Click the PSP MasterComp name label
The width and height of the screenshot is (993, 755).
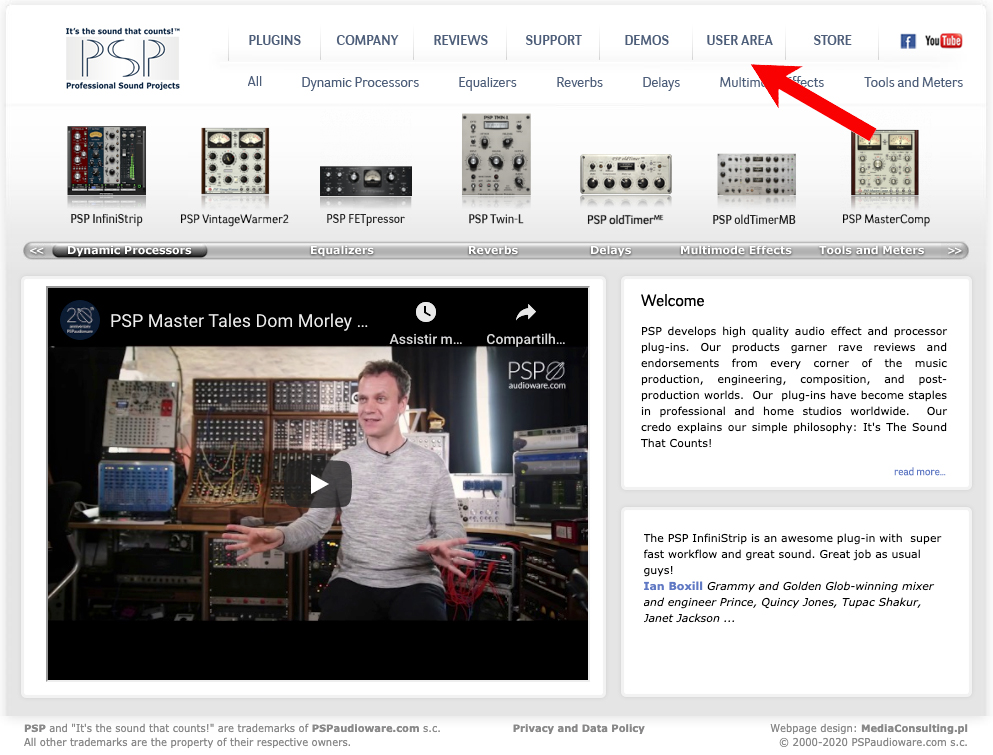pyautogui.click(x=886, y=219)
